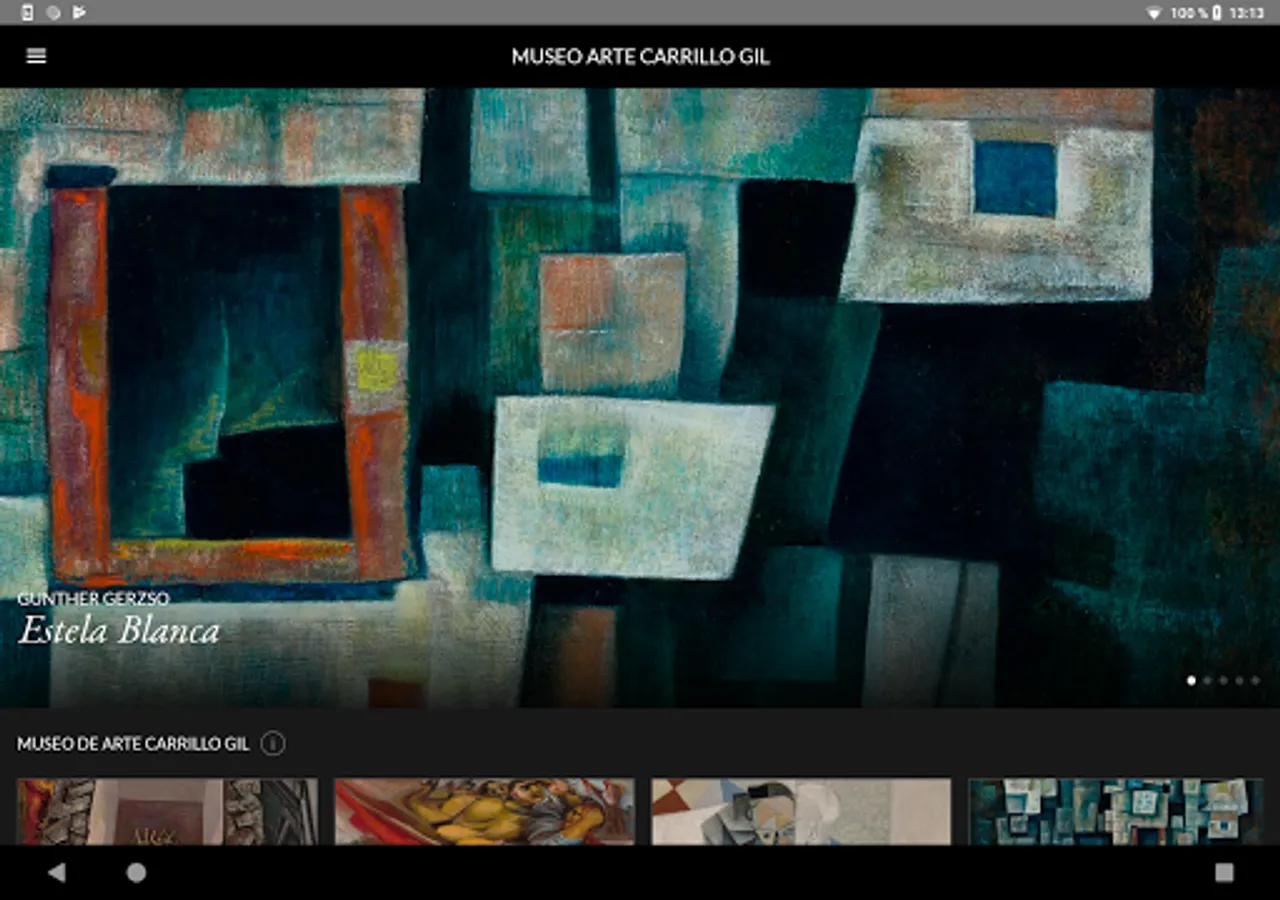
Task: Open the hamburger navigation menu
Action: point(36,56)
